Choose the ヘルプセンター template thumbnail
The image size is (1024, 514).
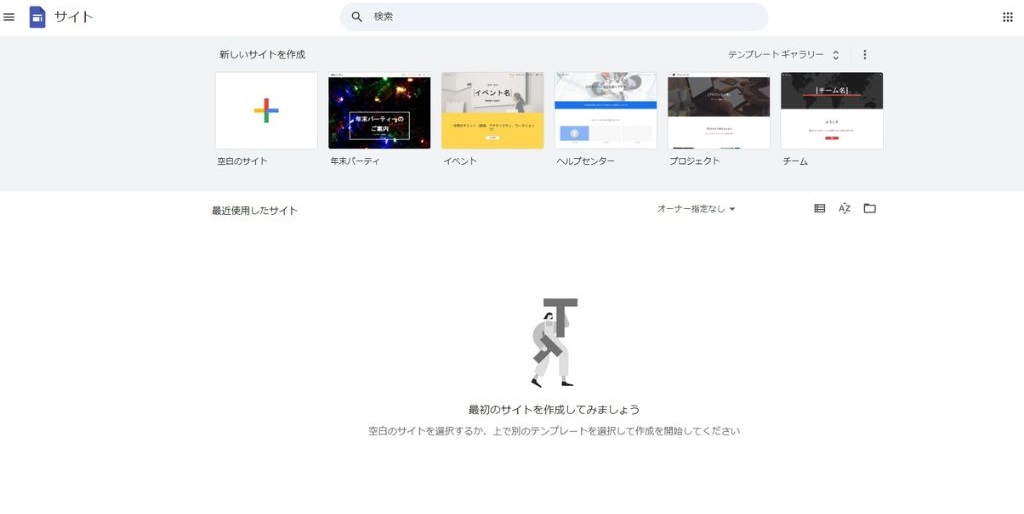pyautogui.click(x=605, y=111)
